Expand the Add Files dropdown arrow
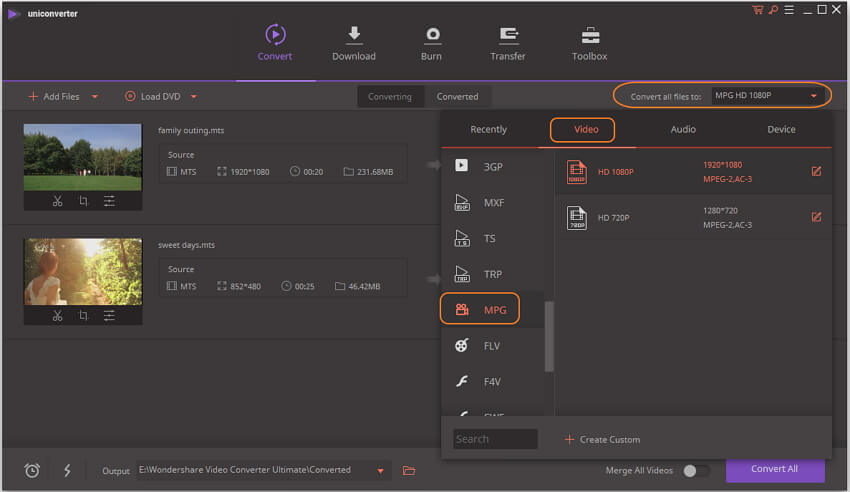 [95, 96]
